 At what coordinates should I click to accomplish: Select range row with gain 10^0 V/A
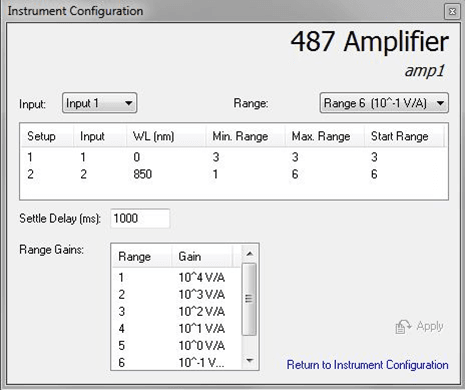click(176, 345)
